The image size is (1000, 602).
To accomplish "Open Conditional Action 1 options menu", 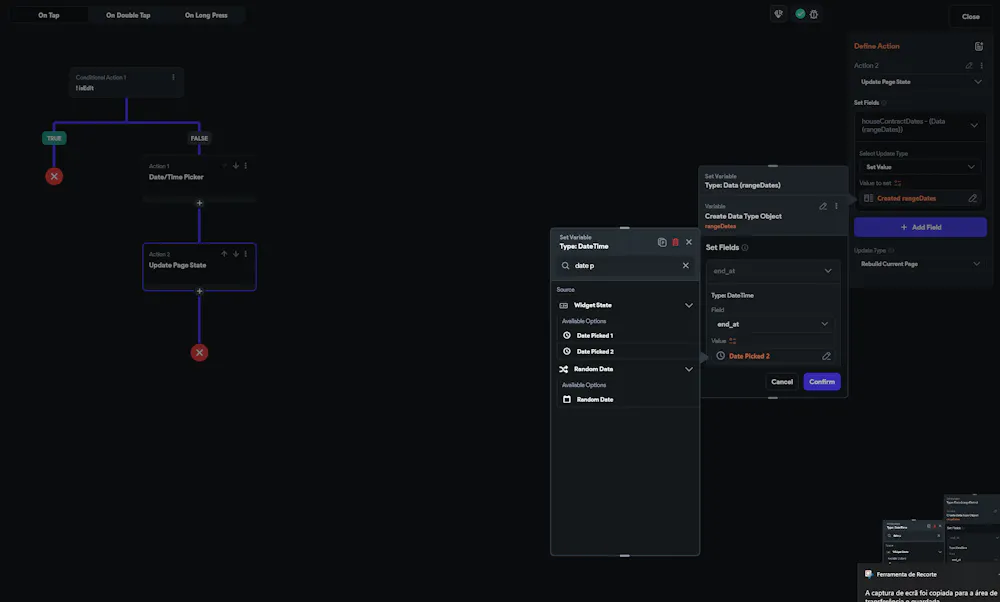I will [x=173, y=77].
